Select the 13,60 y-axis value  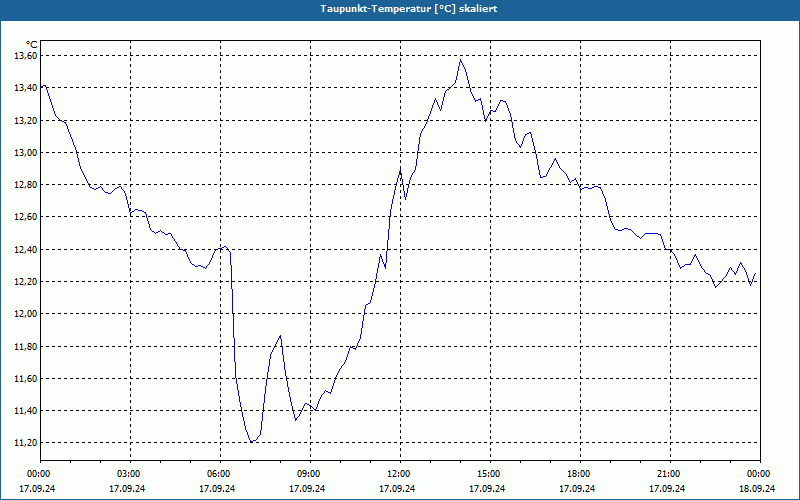click(x=25, y=56)
